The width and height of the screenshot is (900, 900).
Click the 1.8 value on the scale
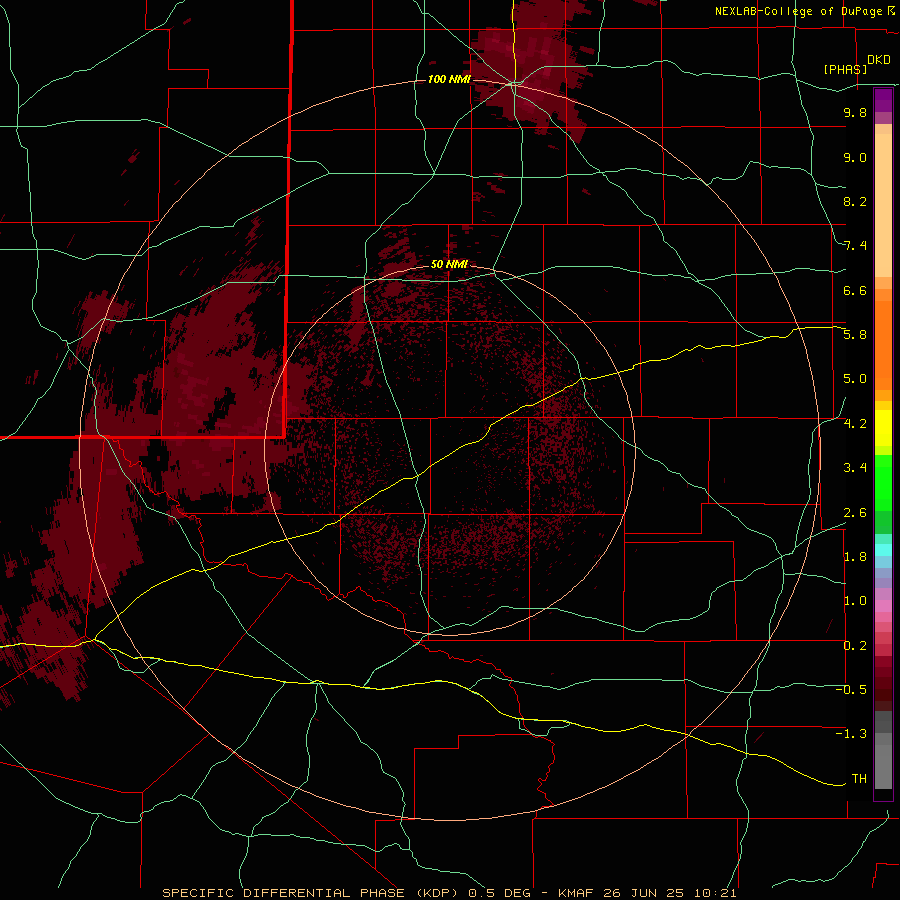coord(855,557)
